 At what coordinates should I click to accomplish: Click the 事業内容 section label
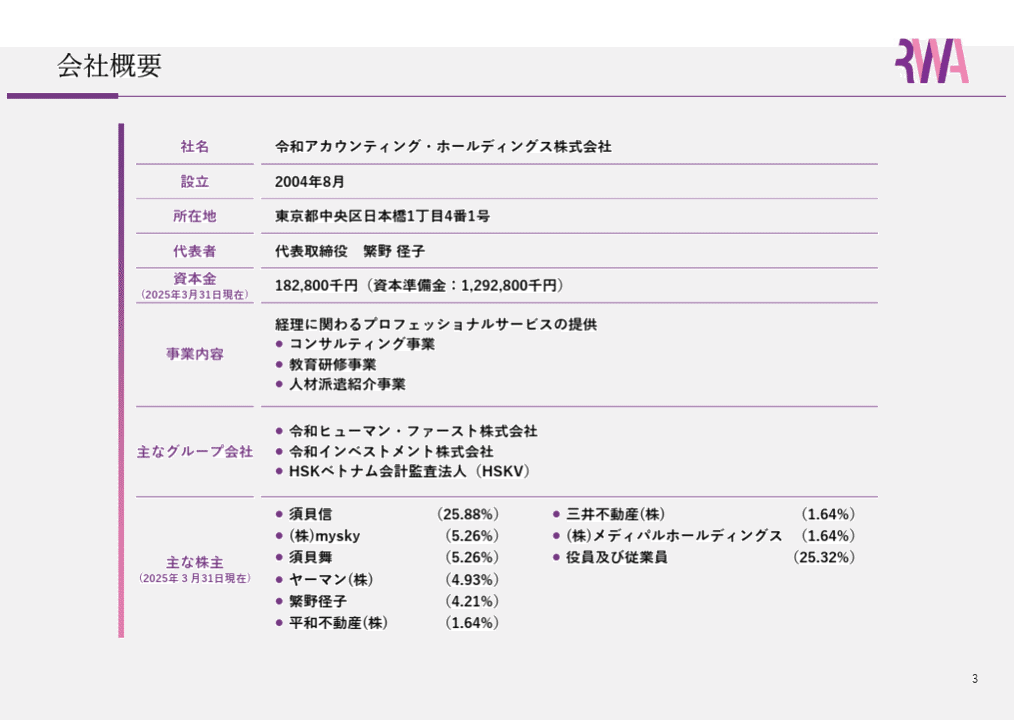coord(194,353)
